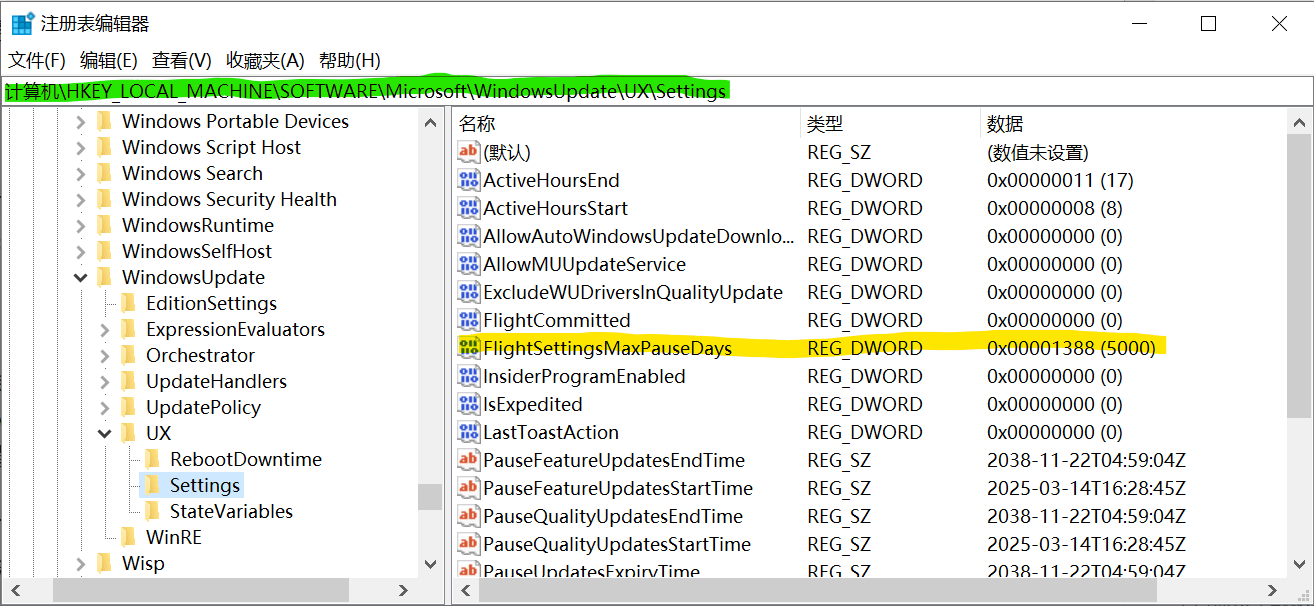This screenshot has height=606, width=1314.
Task: Collapse the UX key in the tree
Action: (105, 433)
